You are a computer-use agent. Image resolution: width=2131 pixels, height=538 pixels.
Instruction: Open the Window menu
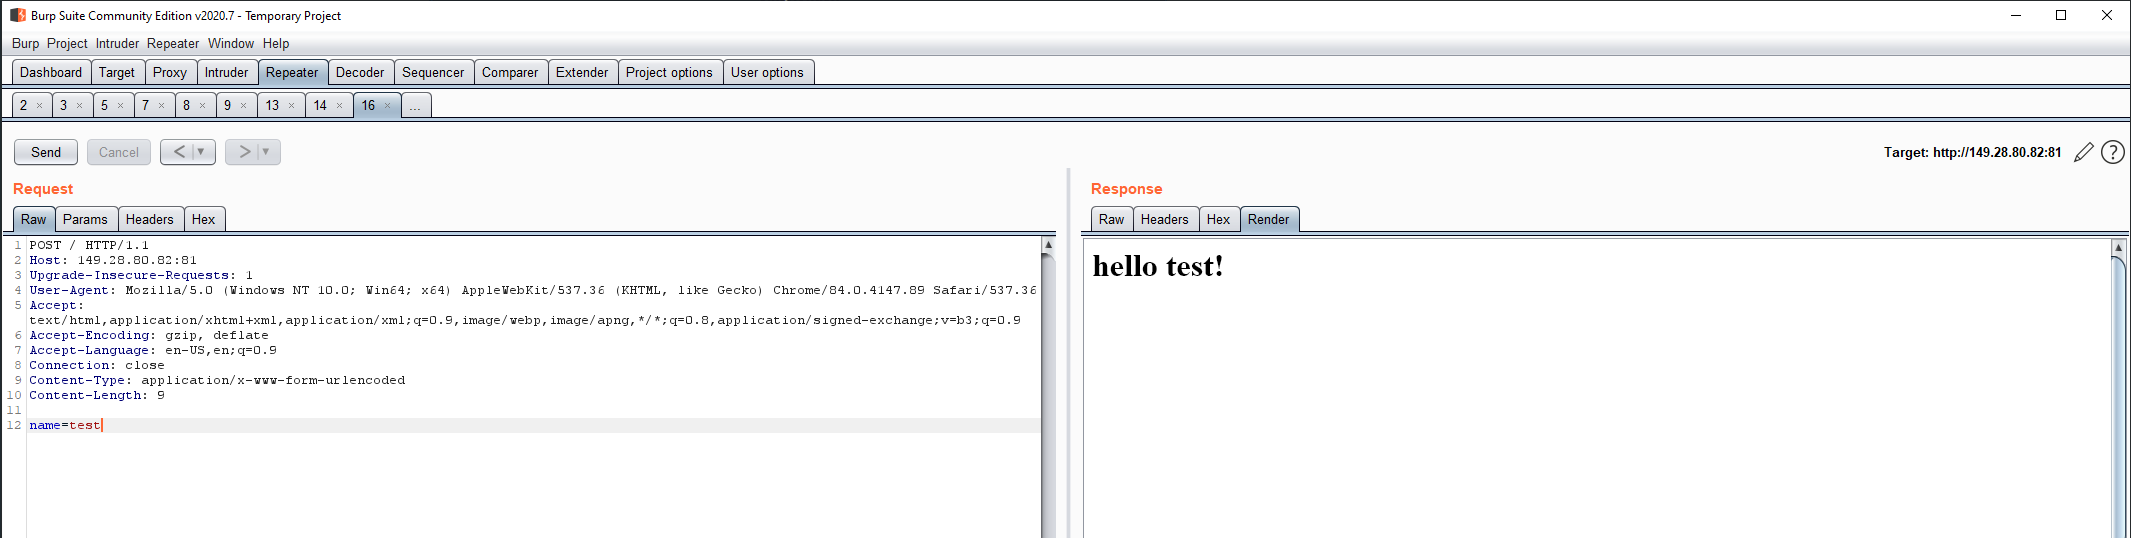point(231,43)
